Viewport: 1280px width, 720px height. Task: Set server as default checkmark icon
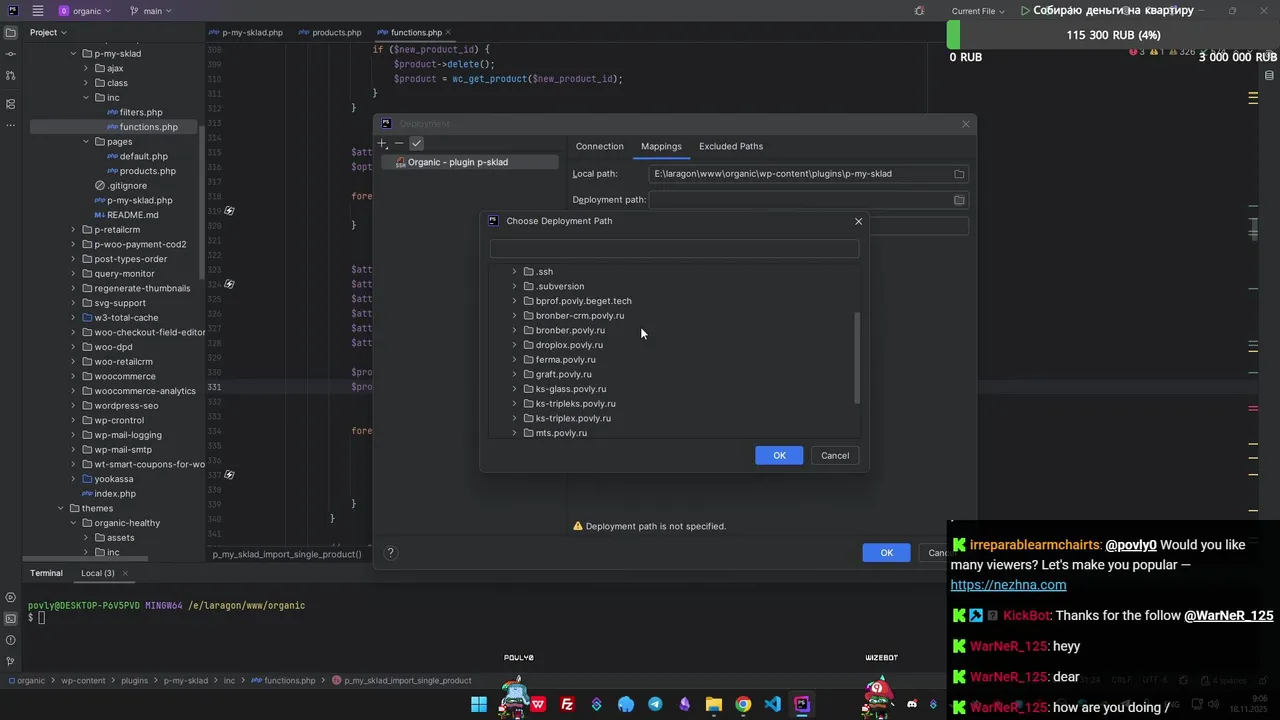coord(417,143)
